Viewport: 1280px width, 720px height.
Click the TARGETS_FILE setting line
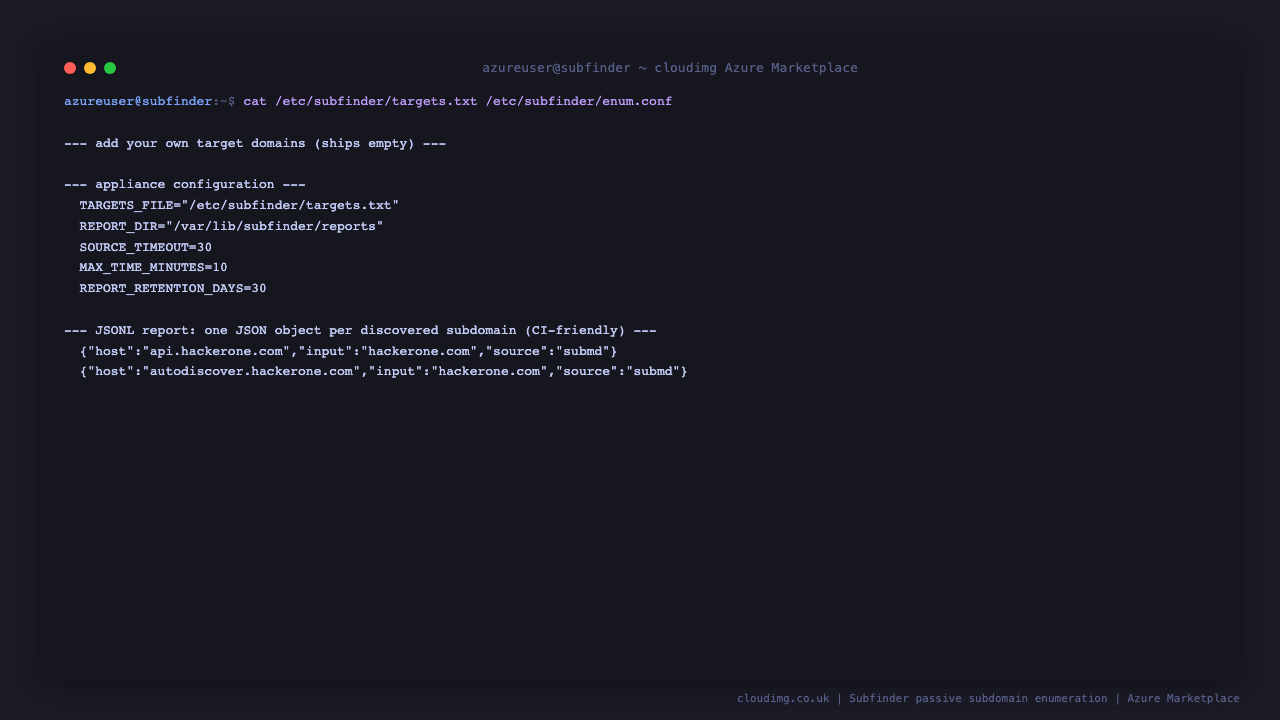[x=239, y=206]
